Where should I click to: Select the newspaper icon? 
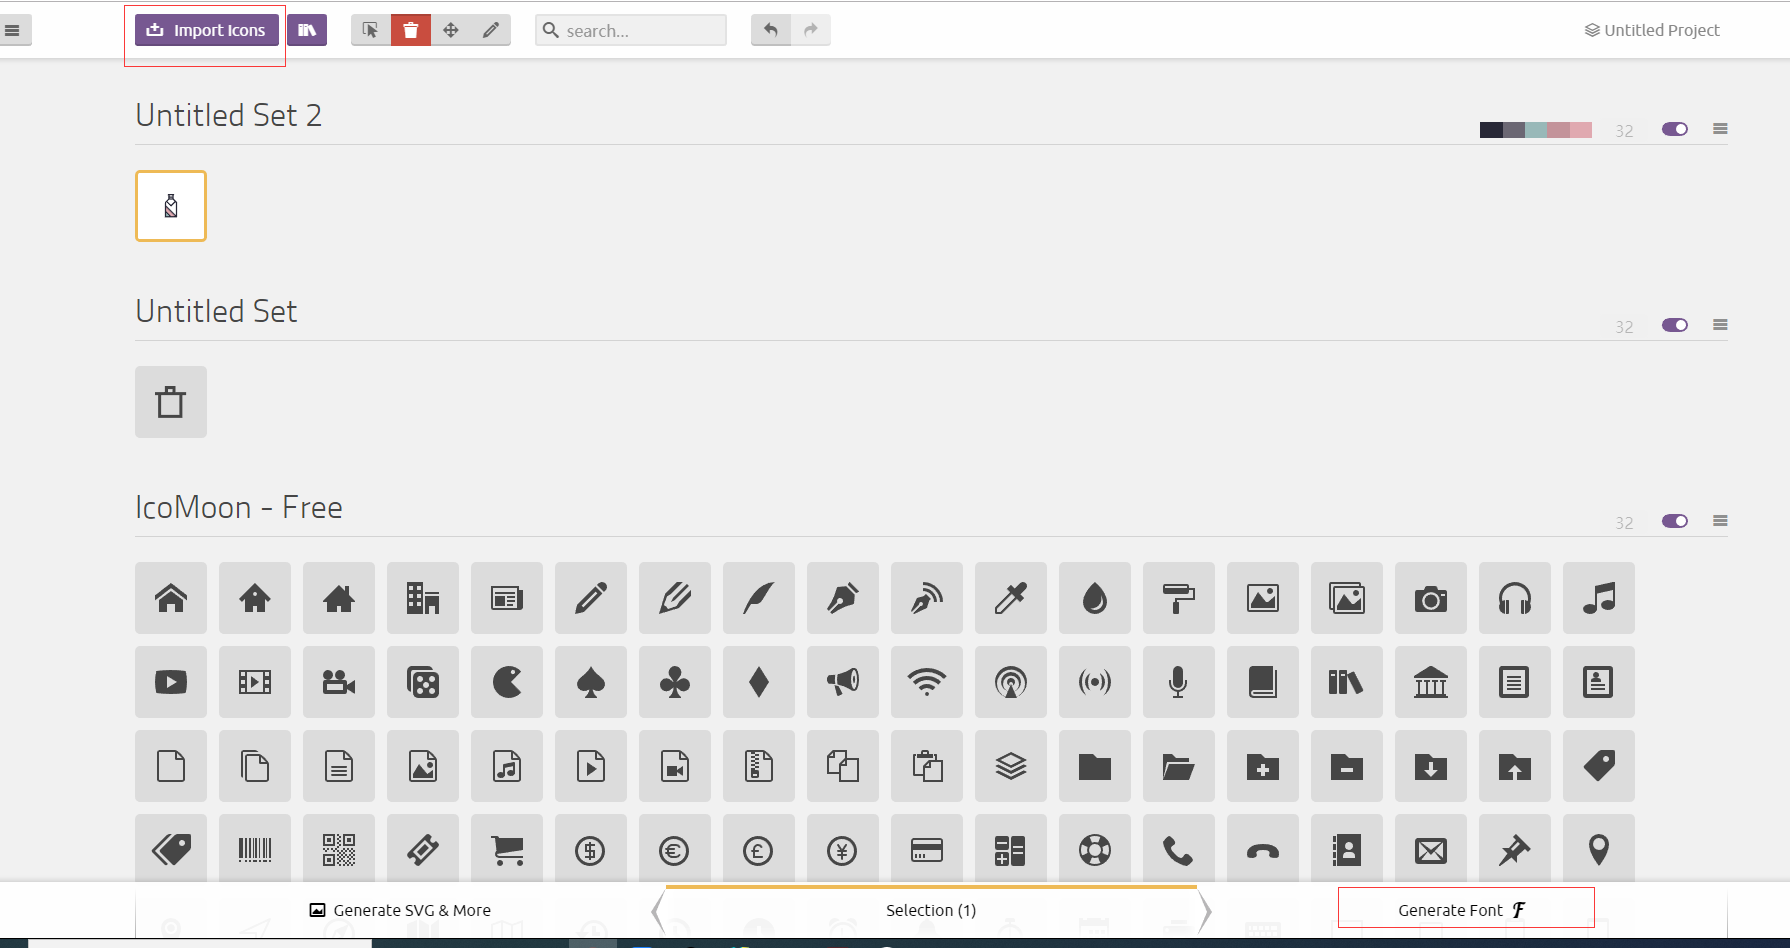(x=507, y=598)
